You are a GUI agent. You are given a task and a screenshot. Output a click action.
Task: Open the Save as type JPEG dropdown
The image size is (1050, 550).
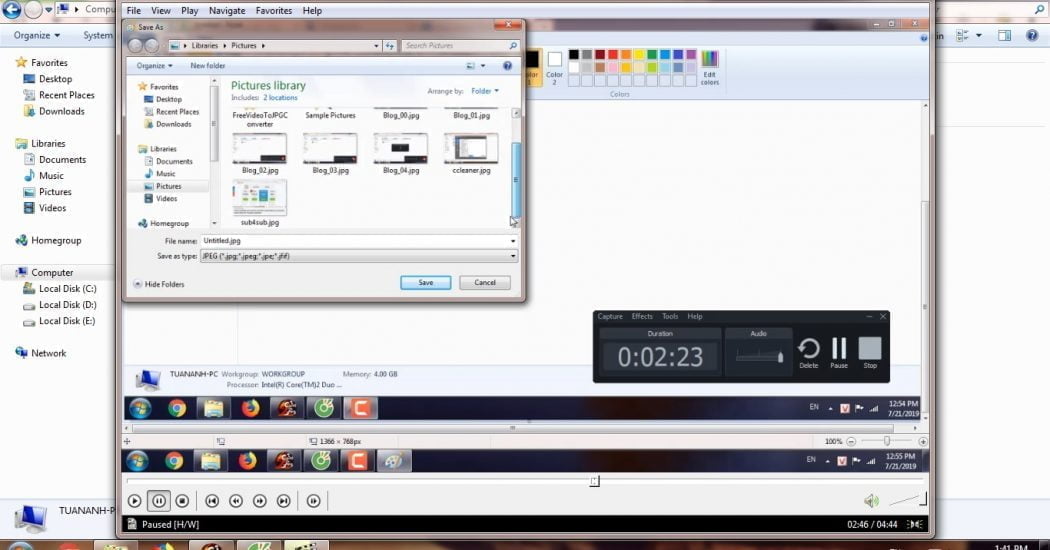(359, 256)
